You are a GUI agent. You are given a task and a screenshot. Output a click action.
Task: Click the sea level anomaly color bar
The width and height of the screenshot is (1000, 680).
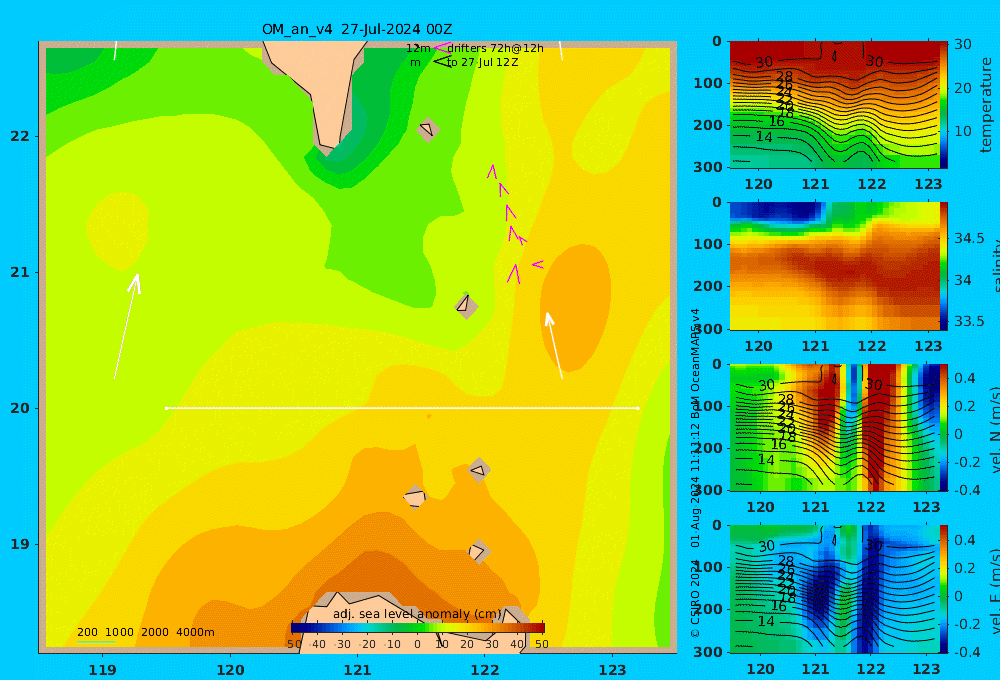418,628
